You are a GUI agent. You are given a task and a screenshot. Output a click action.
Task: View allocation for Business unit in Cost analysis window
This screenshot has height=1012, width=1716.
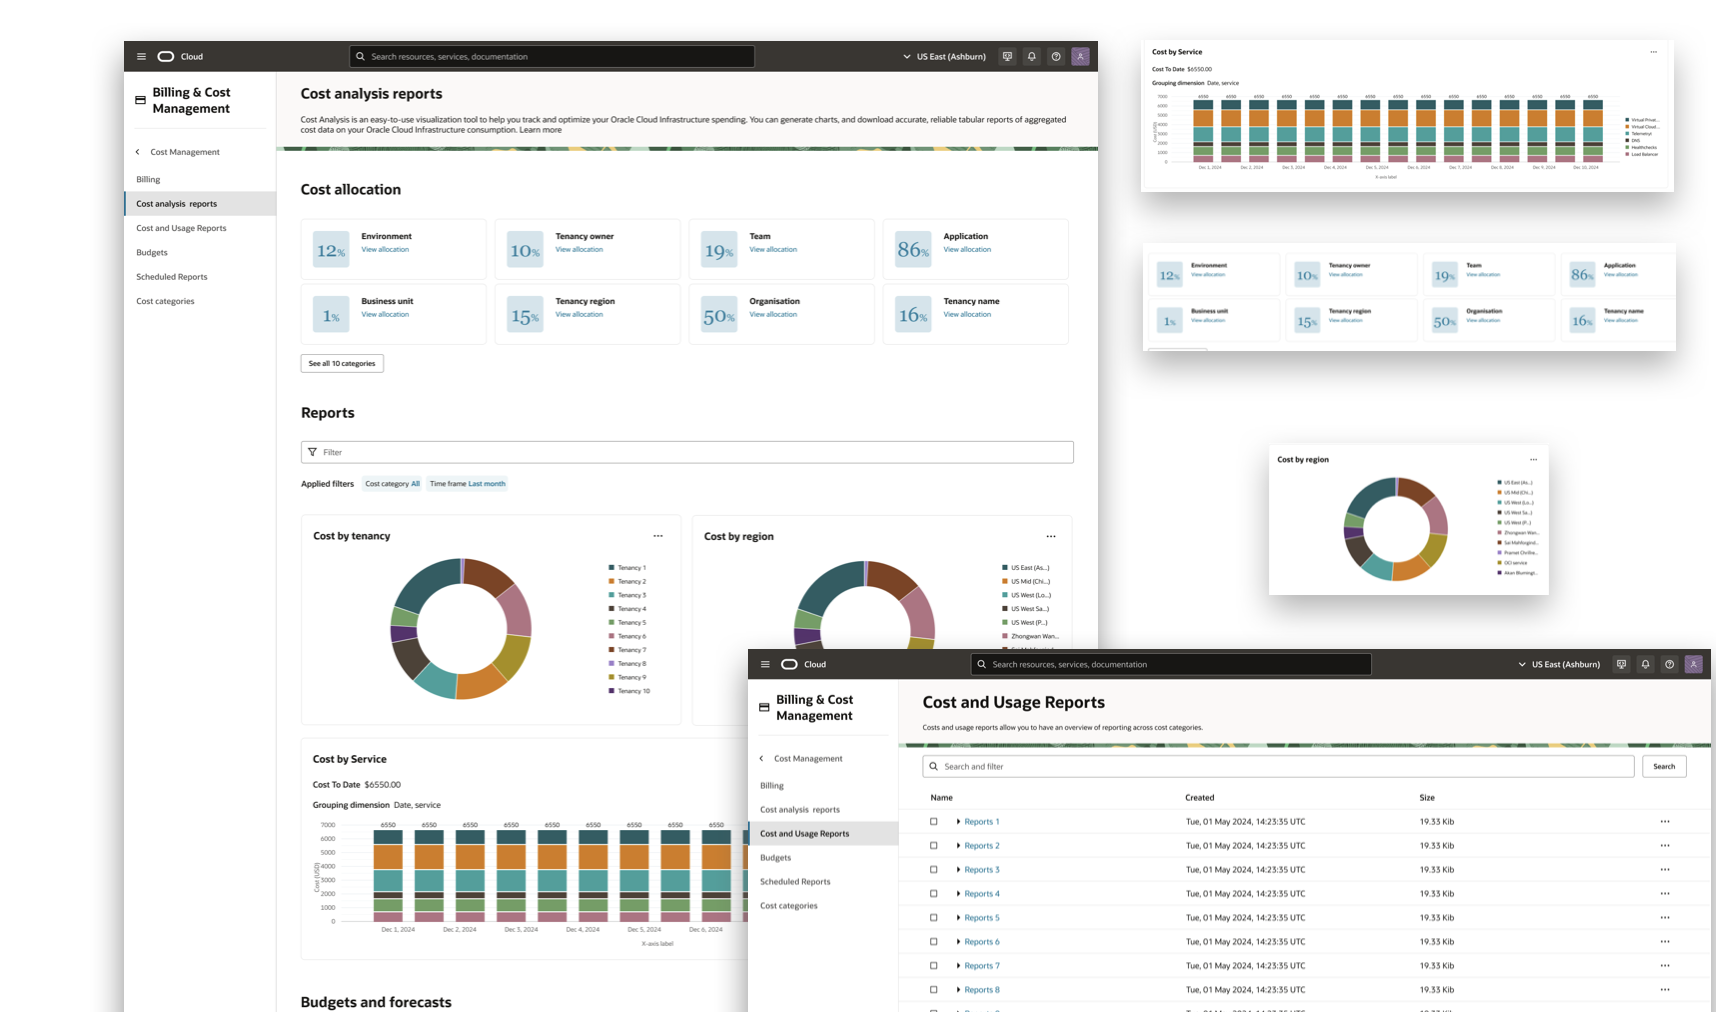(385, 314)
